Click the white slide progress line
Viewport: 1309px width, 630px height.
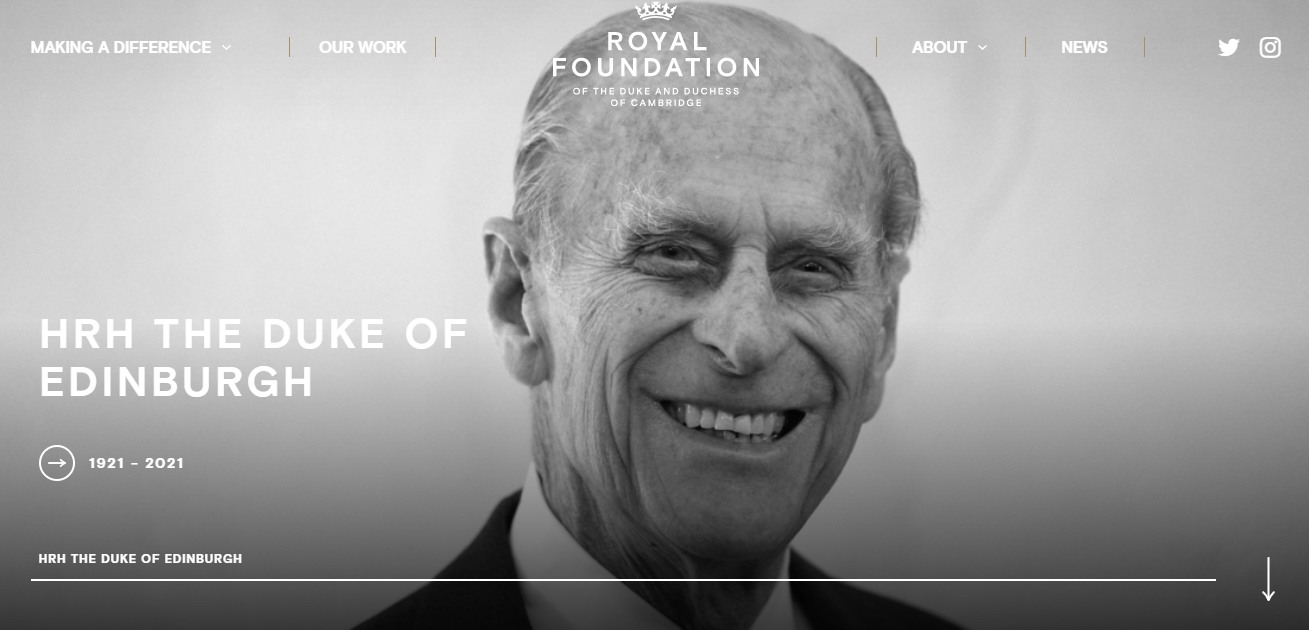click(623, 579)
